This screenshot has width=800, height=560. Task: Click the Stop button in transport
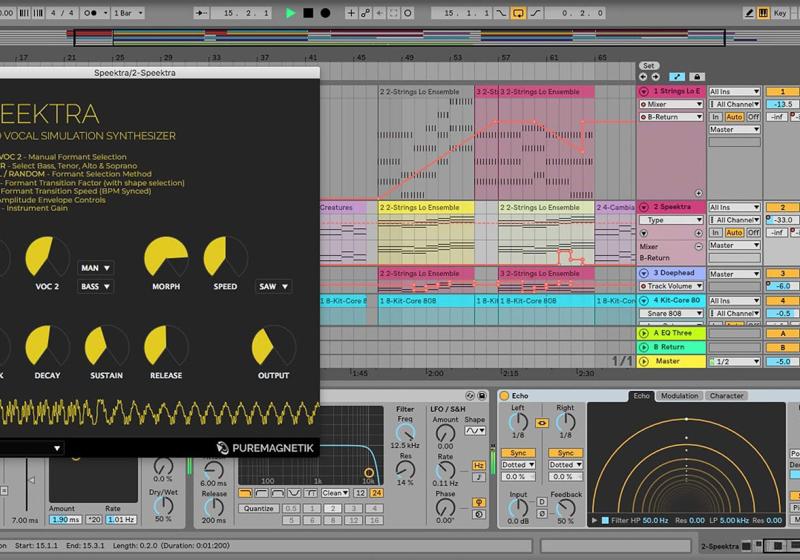tap(308, 13)
